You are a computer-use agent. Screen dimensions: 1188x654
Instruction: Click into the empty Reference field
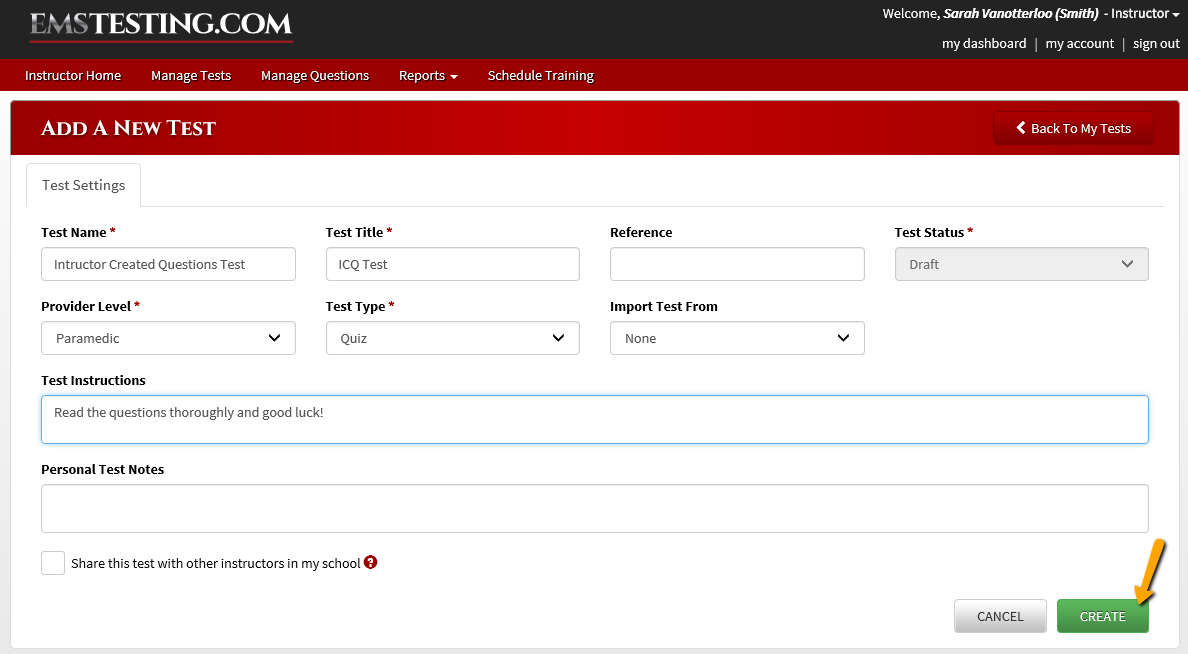[x=737, y=264]
